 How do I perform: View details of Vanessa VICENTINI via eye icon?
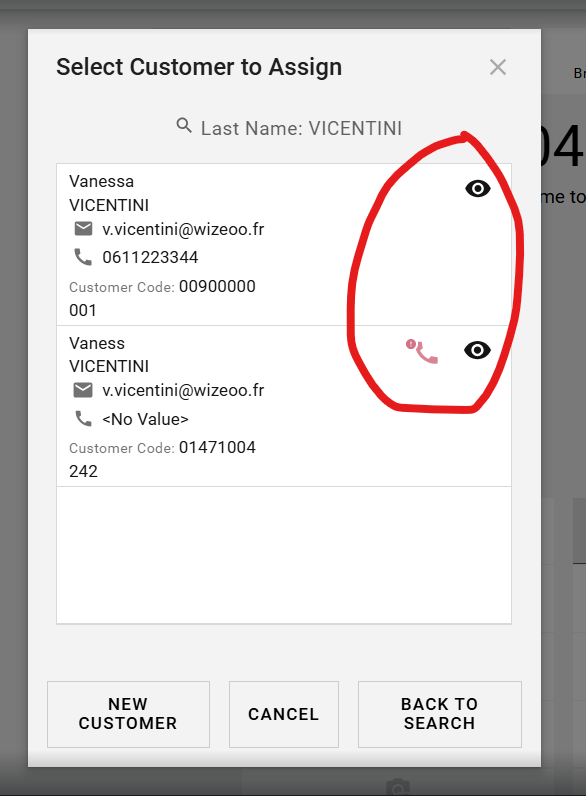click(477, 189)
